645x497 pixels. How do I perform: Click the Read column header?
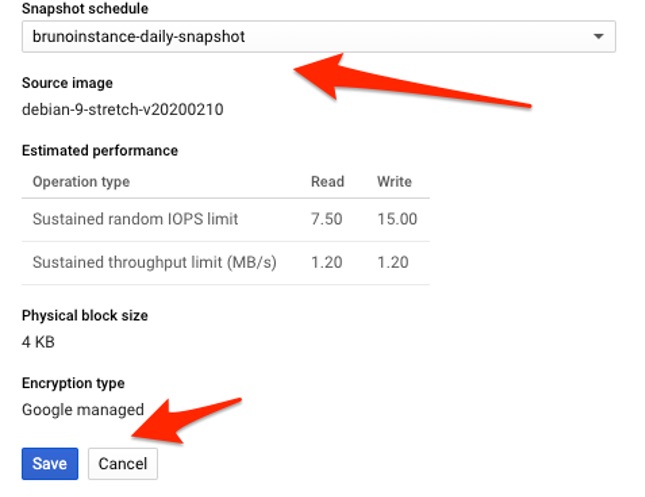pos(327,182)
